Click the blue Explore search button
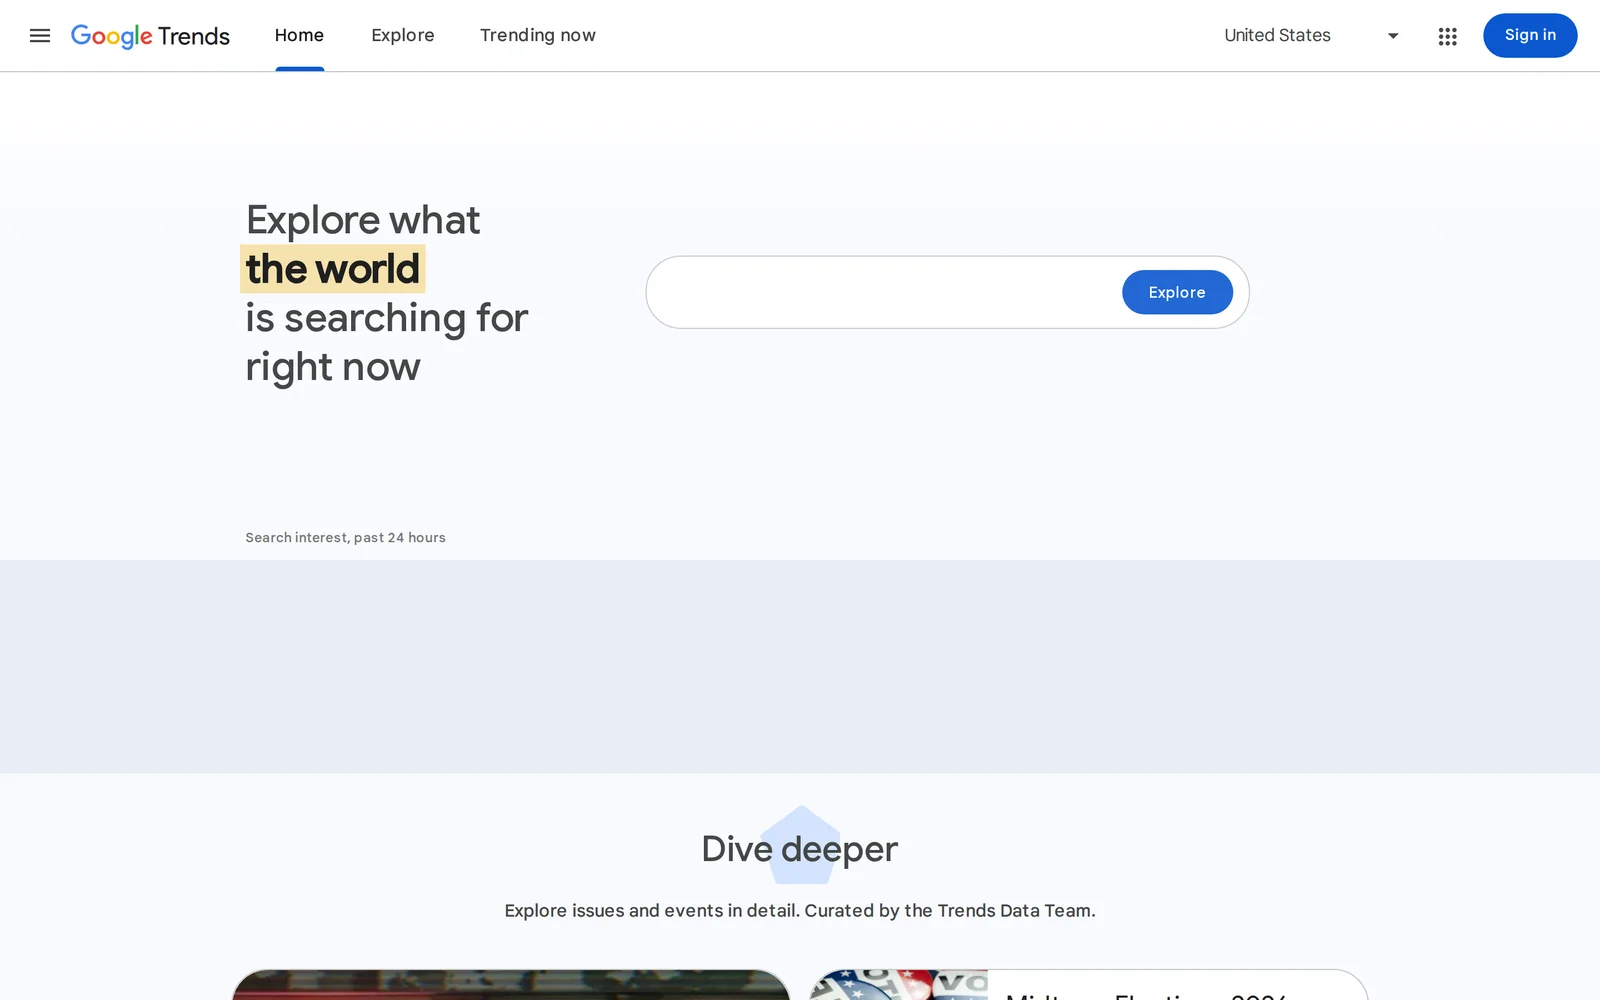This screenshot has height=1000, width=1600. [x=1177, y=292]
